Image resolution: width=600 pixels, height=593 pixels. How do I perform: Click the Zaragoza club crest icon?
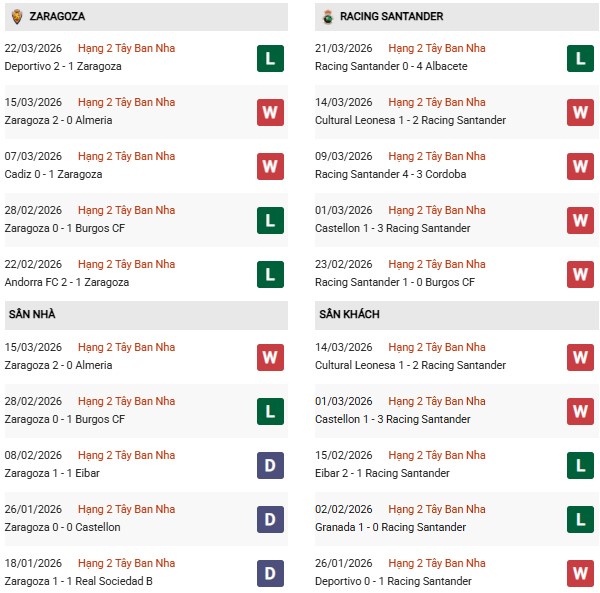[x=18, y=17]
